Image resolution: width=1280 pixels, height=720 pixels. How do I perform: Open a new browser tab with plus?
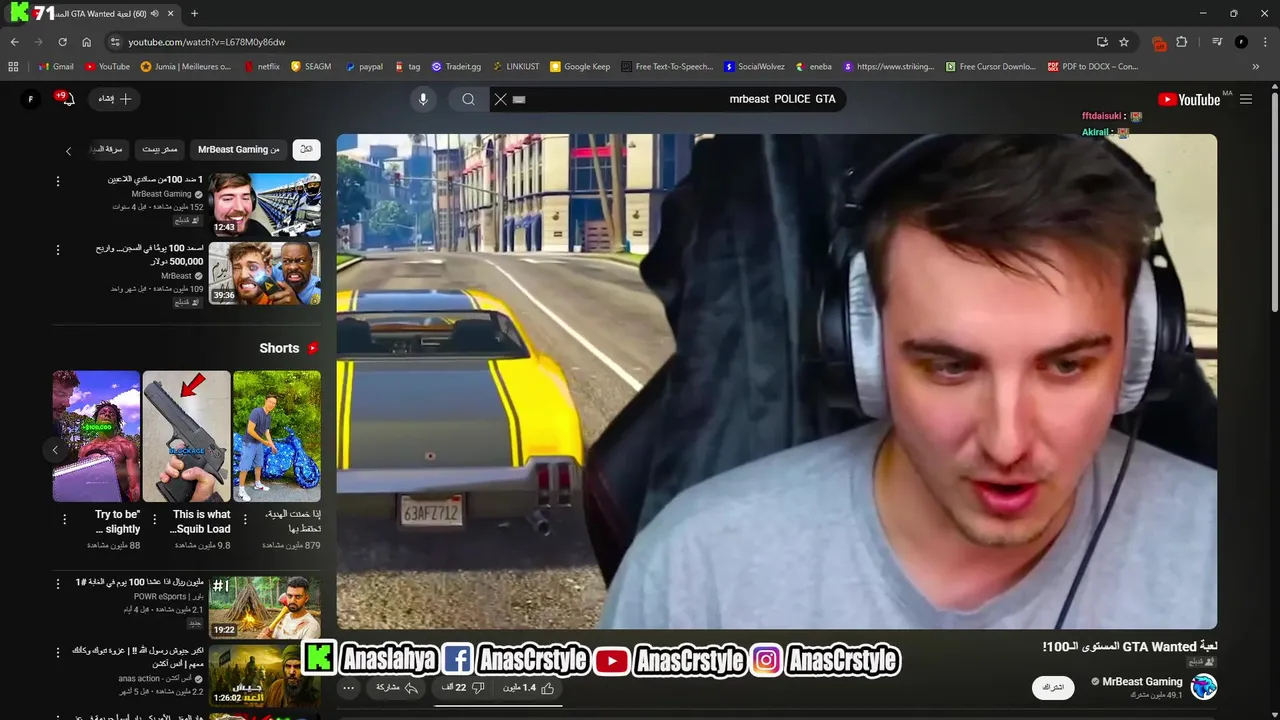[x=194, y=14]
